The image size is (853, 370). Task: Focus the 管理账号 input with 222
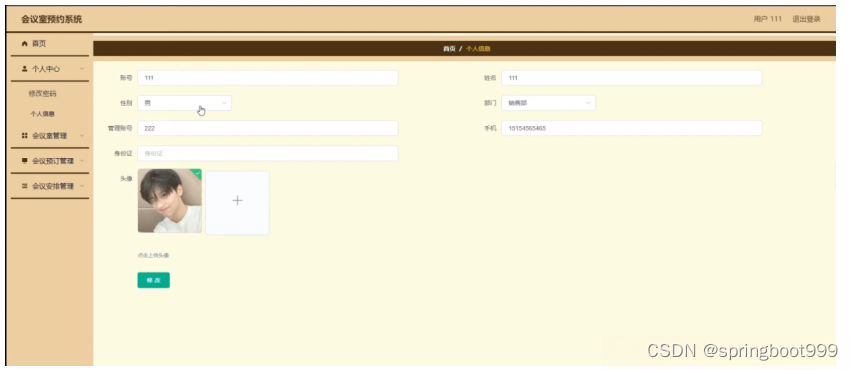coord(268,128)
